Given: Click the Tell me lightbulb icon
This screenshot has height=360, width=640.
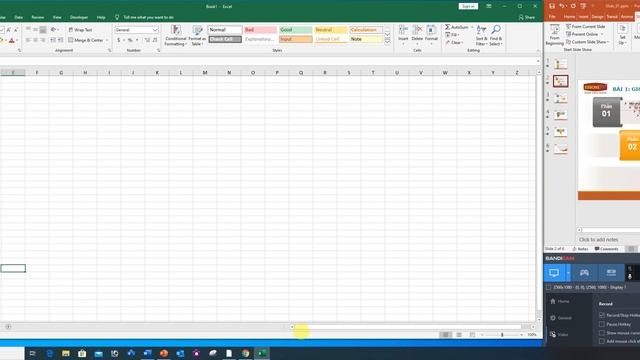Looking at the screenshot, I should coord(117,17).
